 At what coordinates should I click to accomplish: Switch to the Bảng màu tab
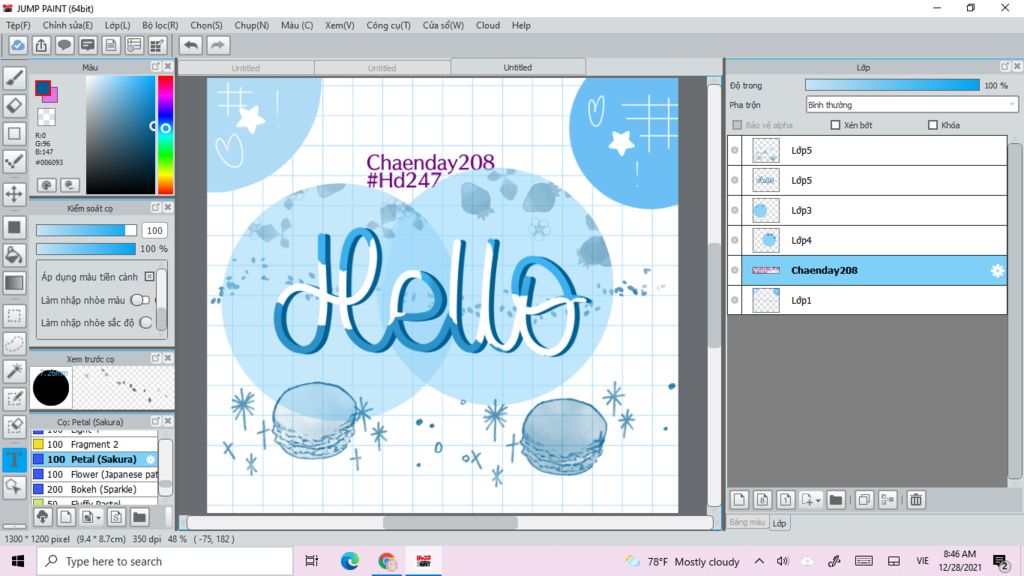pyautogui.click(x=747, y=522)
